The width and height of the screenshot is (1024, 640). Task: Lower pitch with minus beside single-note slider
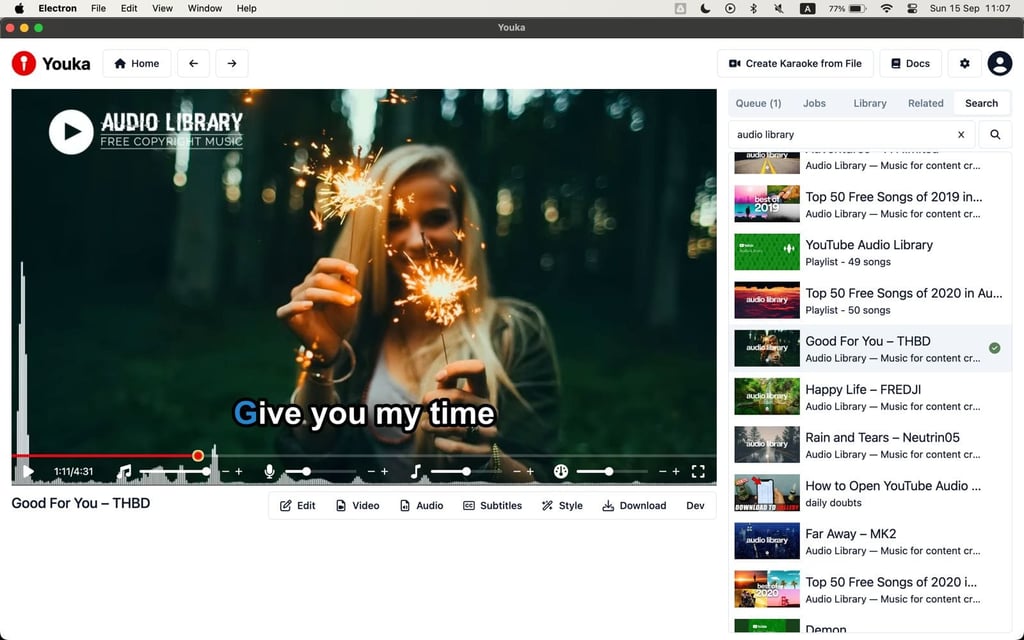coord(517,472)
